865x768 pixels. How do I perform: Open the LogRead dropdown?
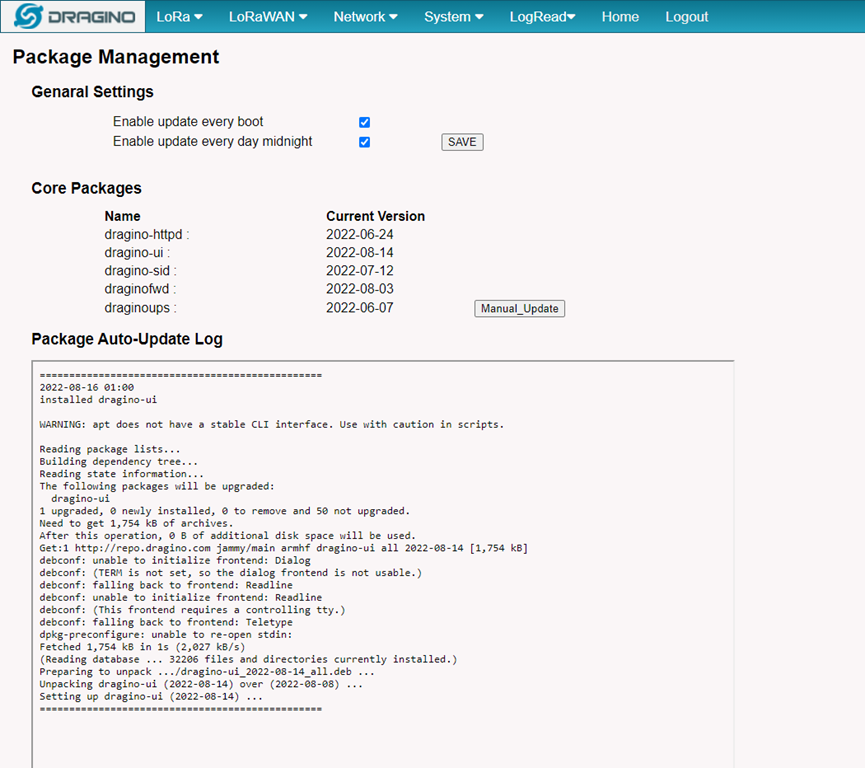[x=542, y=17]
